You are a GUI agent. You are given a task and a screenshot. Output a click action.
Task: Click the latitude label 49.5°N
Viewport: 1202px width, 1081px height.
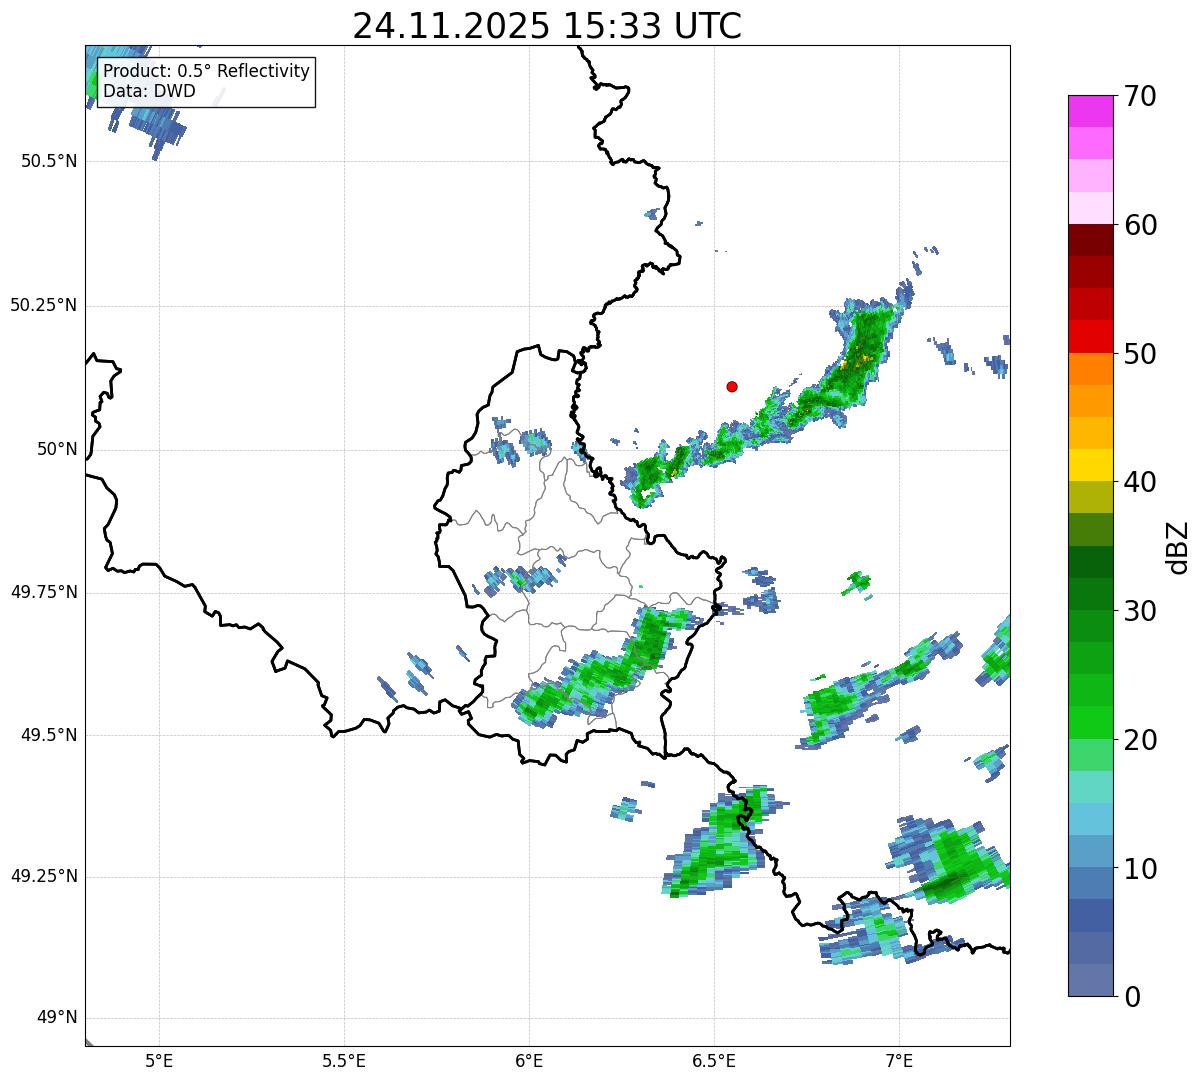point(48,735)
